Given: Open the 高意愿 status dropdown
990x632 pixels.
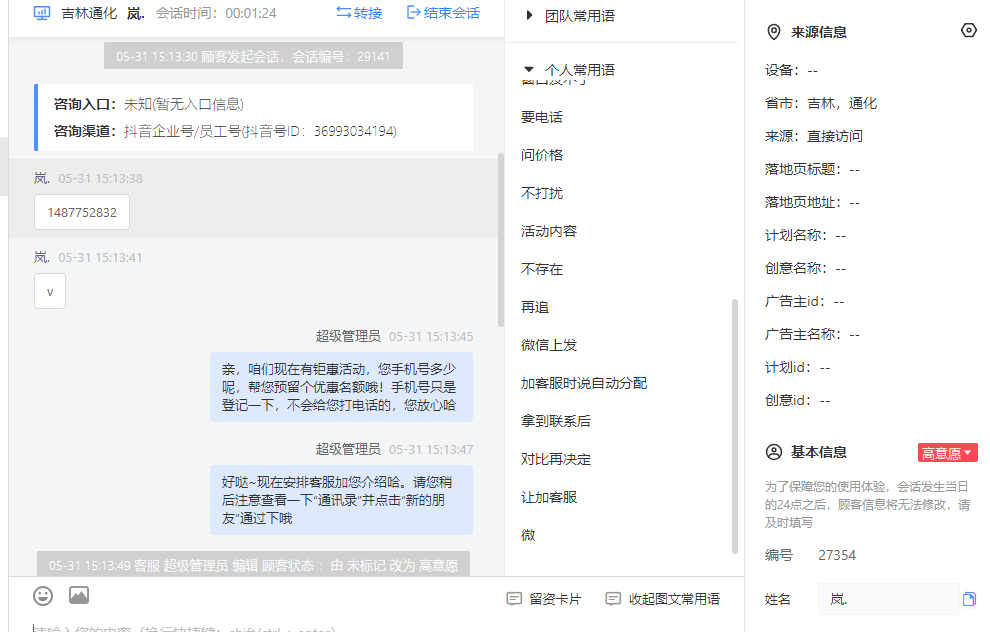Looking at the screenshot, I should coord(947,453).
